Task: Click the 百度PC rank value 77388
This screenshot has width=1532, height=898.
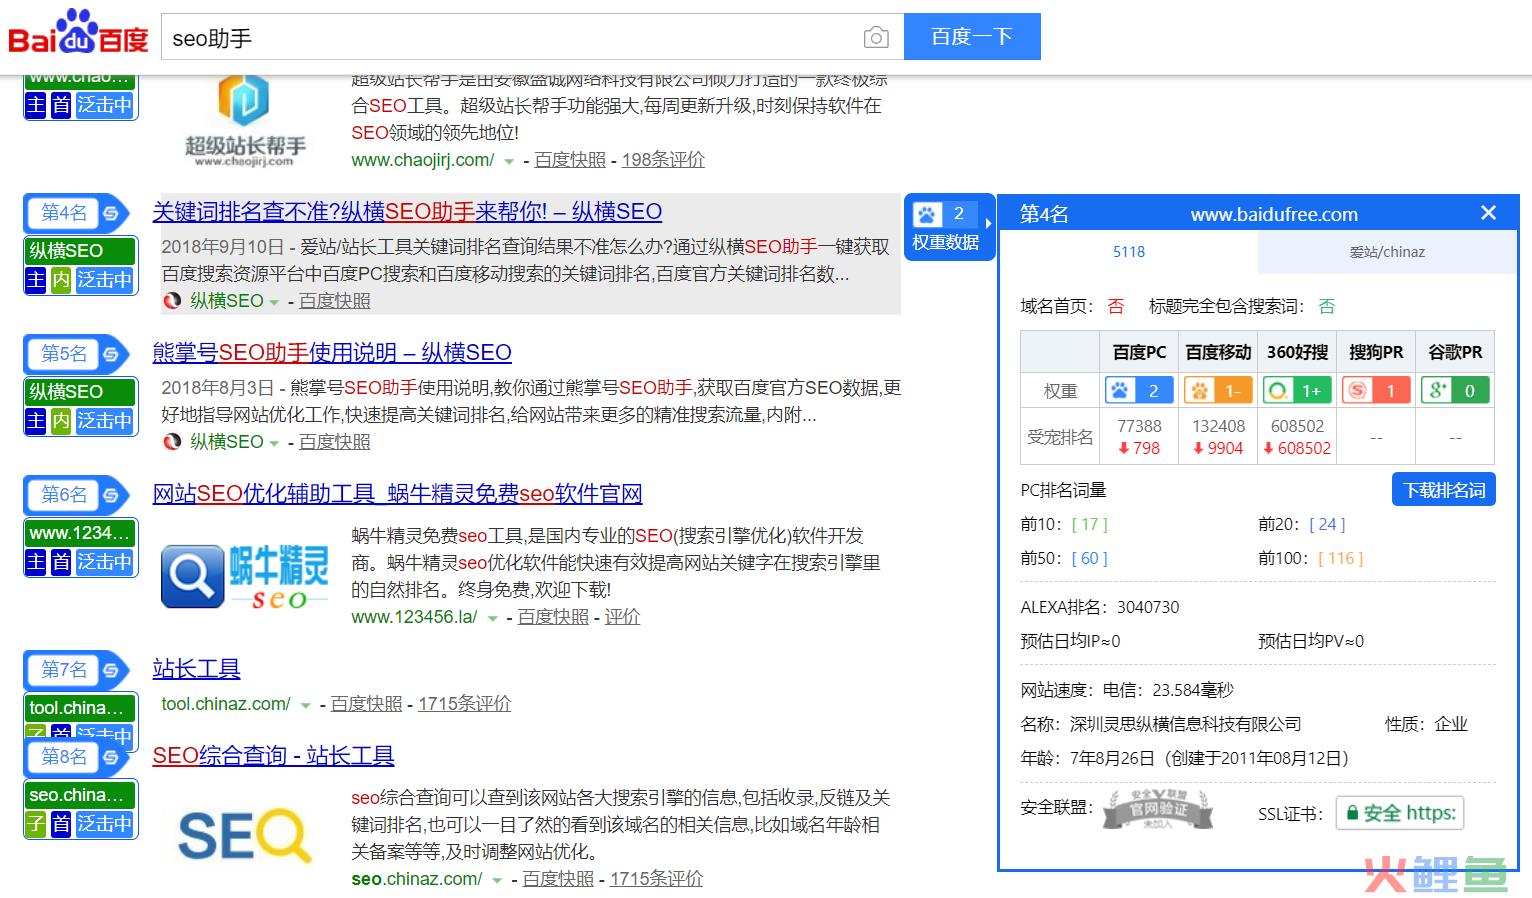Action: pos(1139,426)
